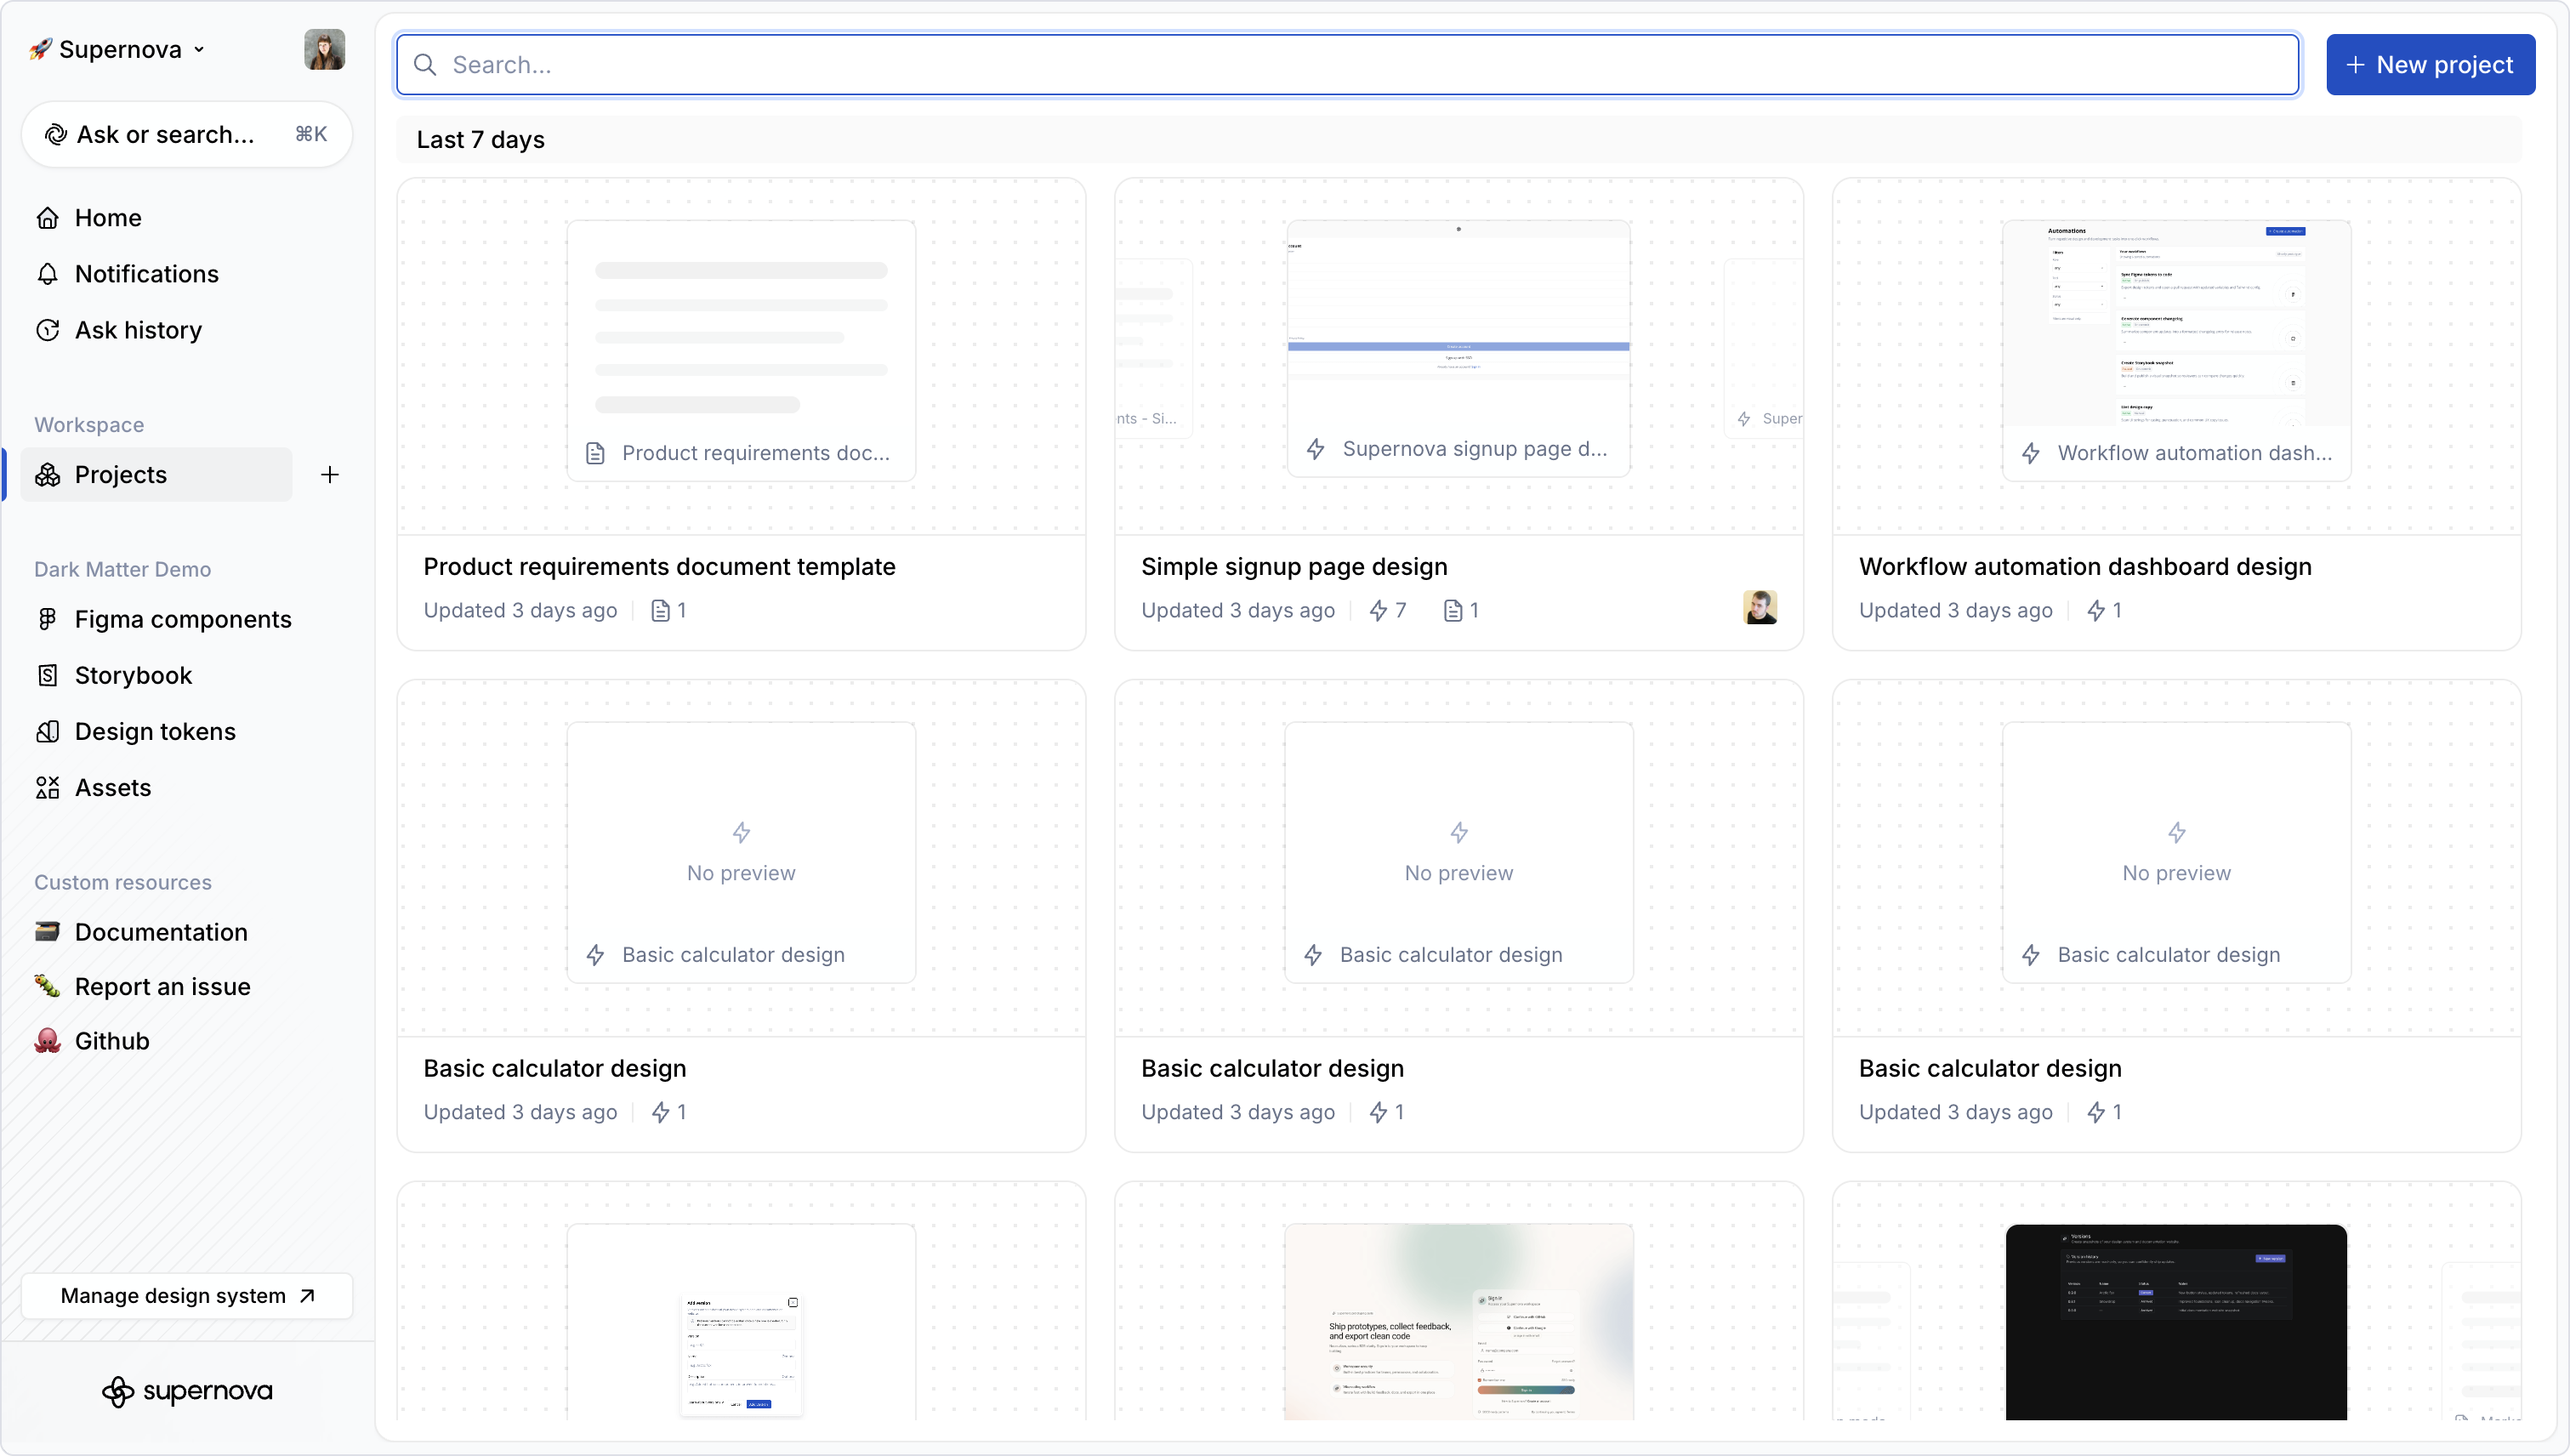Screen dimensions: 2570x1456
Task: Open the Assets section
Action: point(113,787)
